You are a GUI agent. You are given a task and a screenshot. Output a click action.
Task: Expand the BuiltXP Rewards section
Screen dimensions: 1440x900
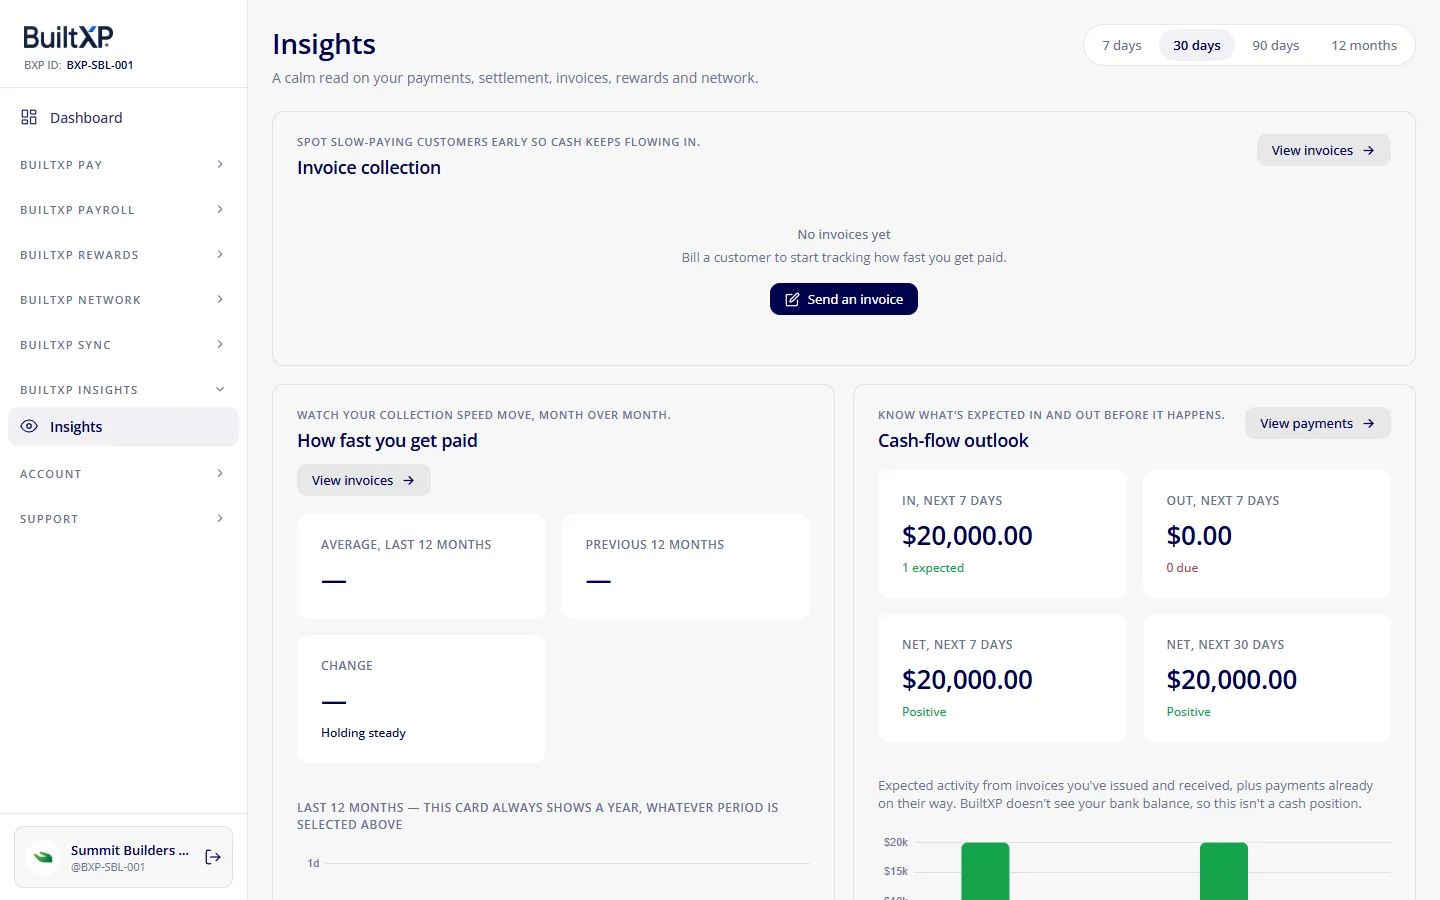pos(123,255)
